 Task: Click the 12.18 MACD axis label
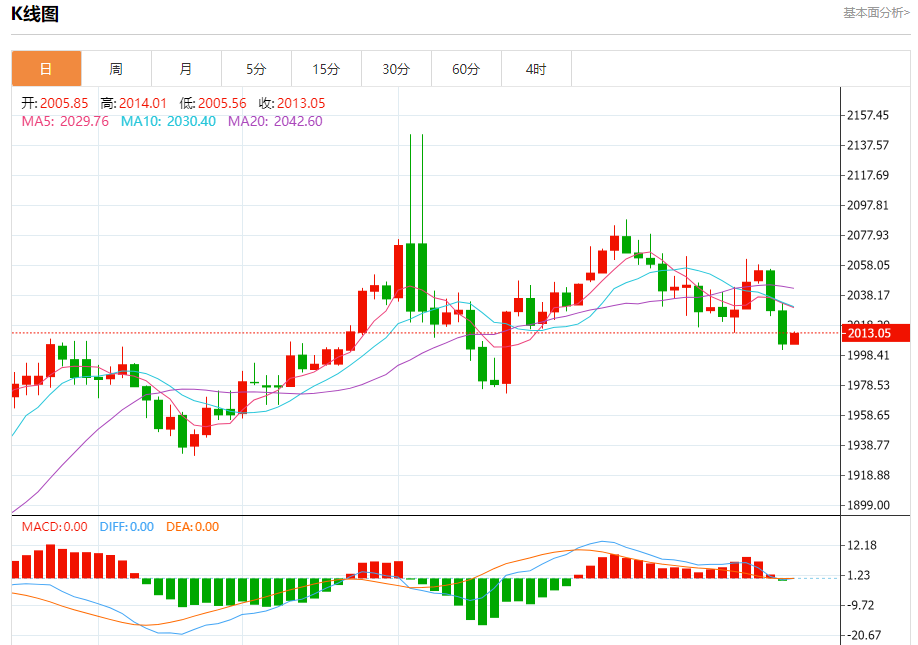click(862, 545)
